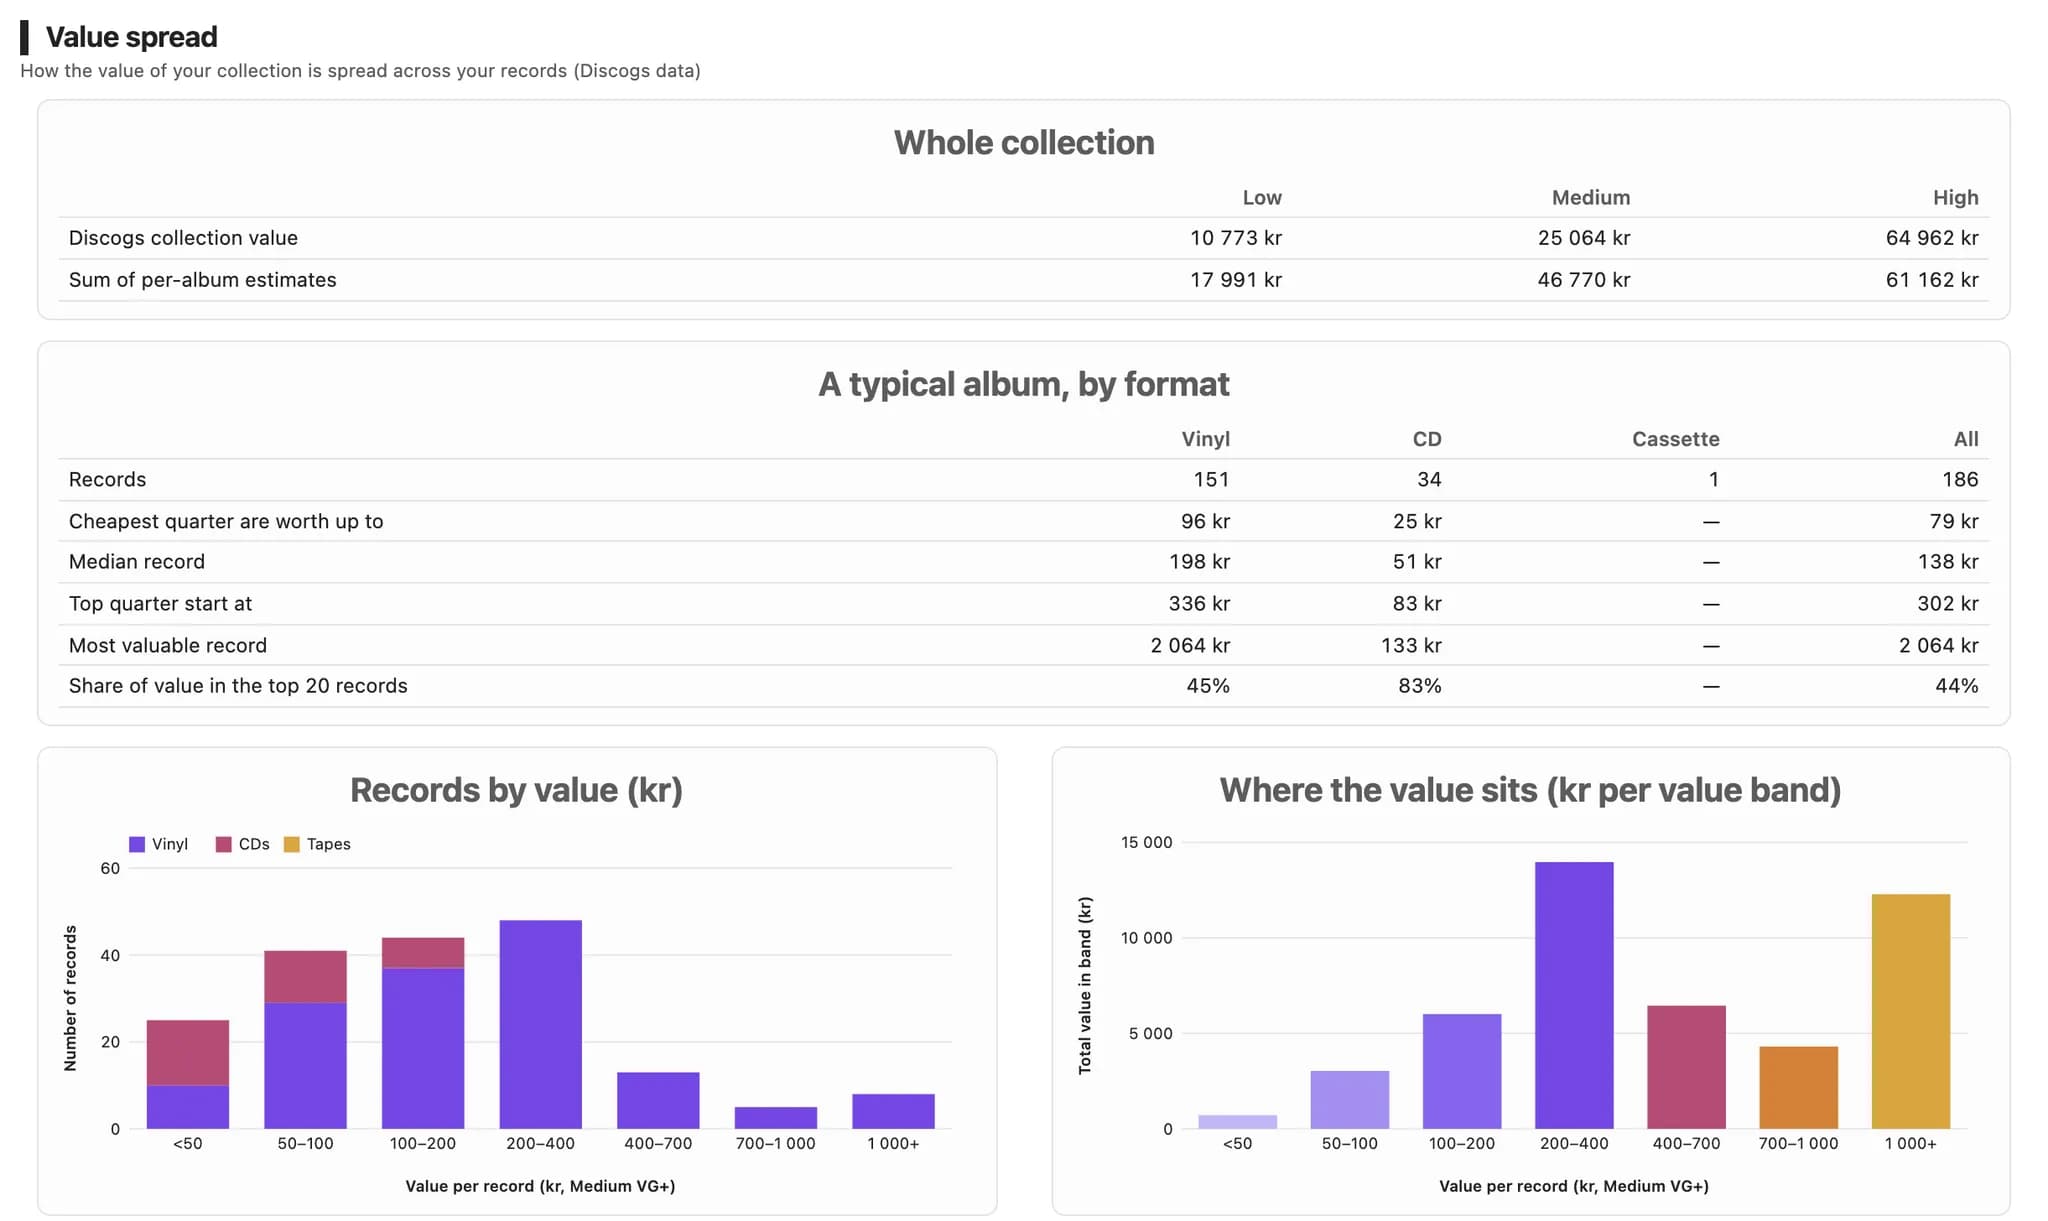Click vinyl segment of 50–100 records bar
Screen dimensions: 2048x1221
(x=306, y=1066)
